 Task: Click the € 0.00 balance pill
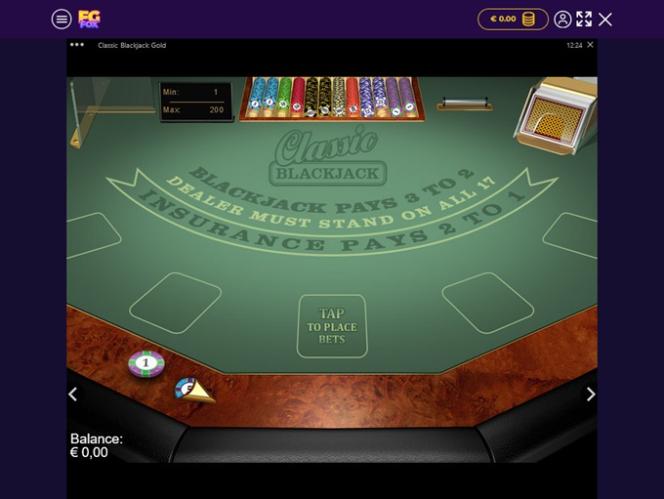pyautogui.click(x=513, y=19)
